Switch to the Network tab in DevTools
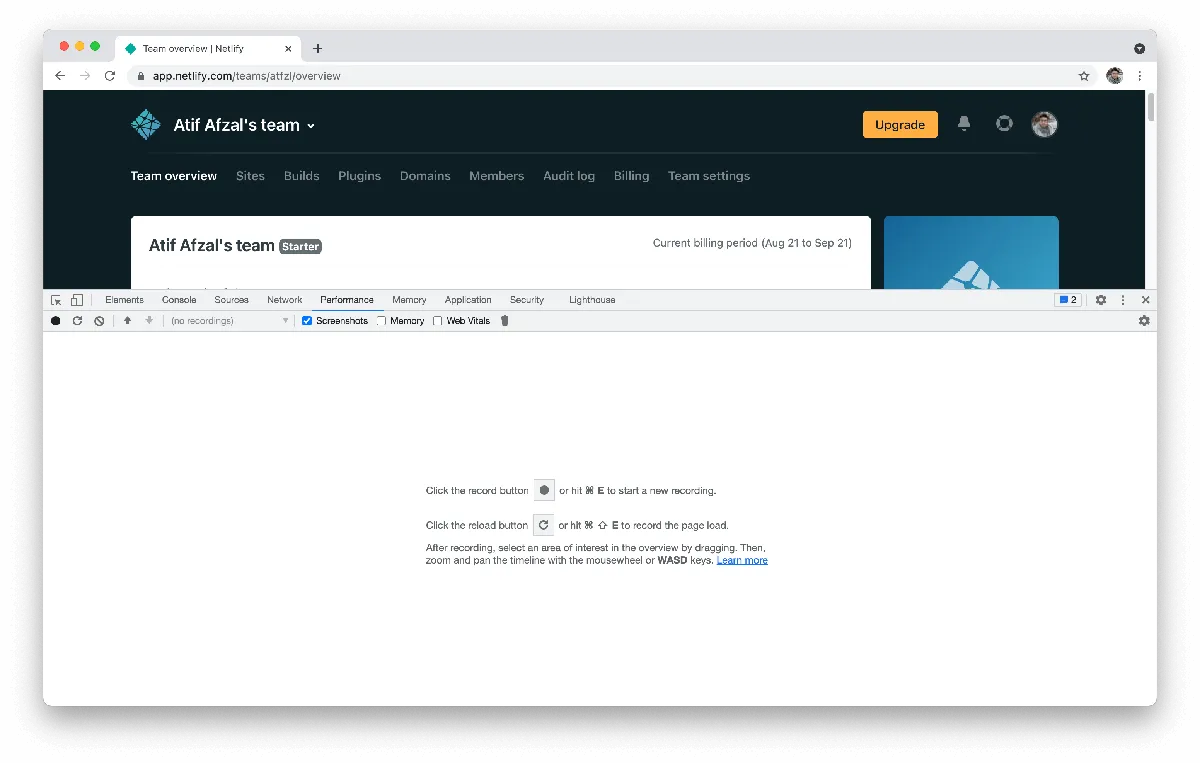The width and height of the screenshot is (1200, 763). click(285, 300)
